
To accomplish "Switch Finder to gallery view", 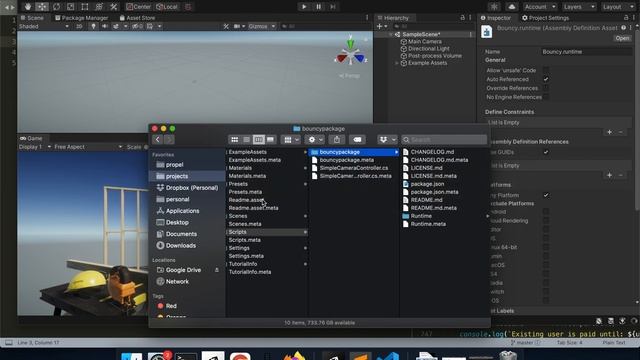I will [270, 140].
